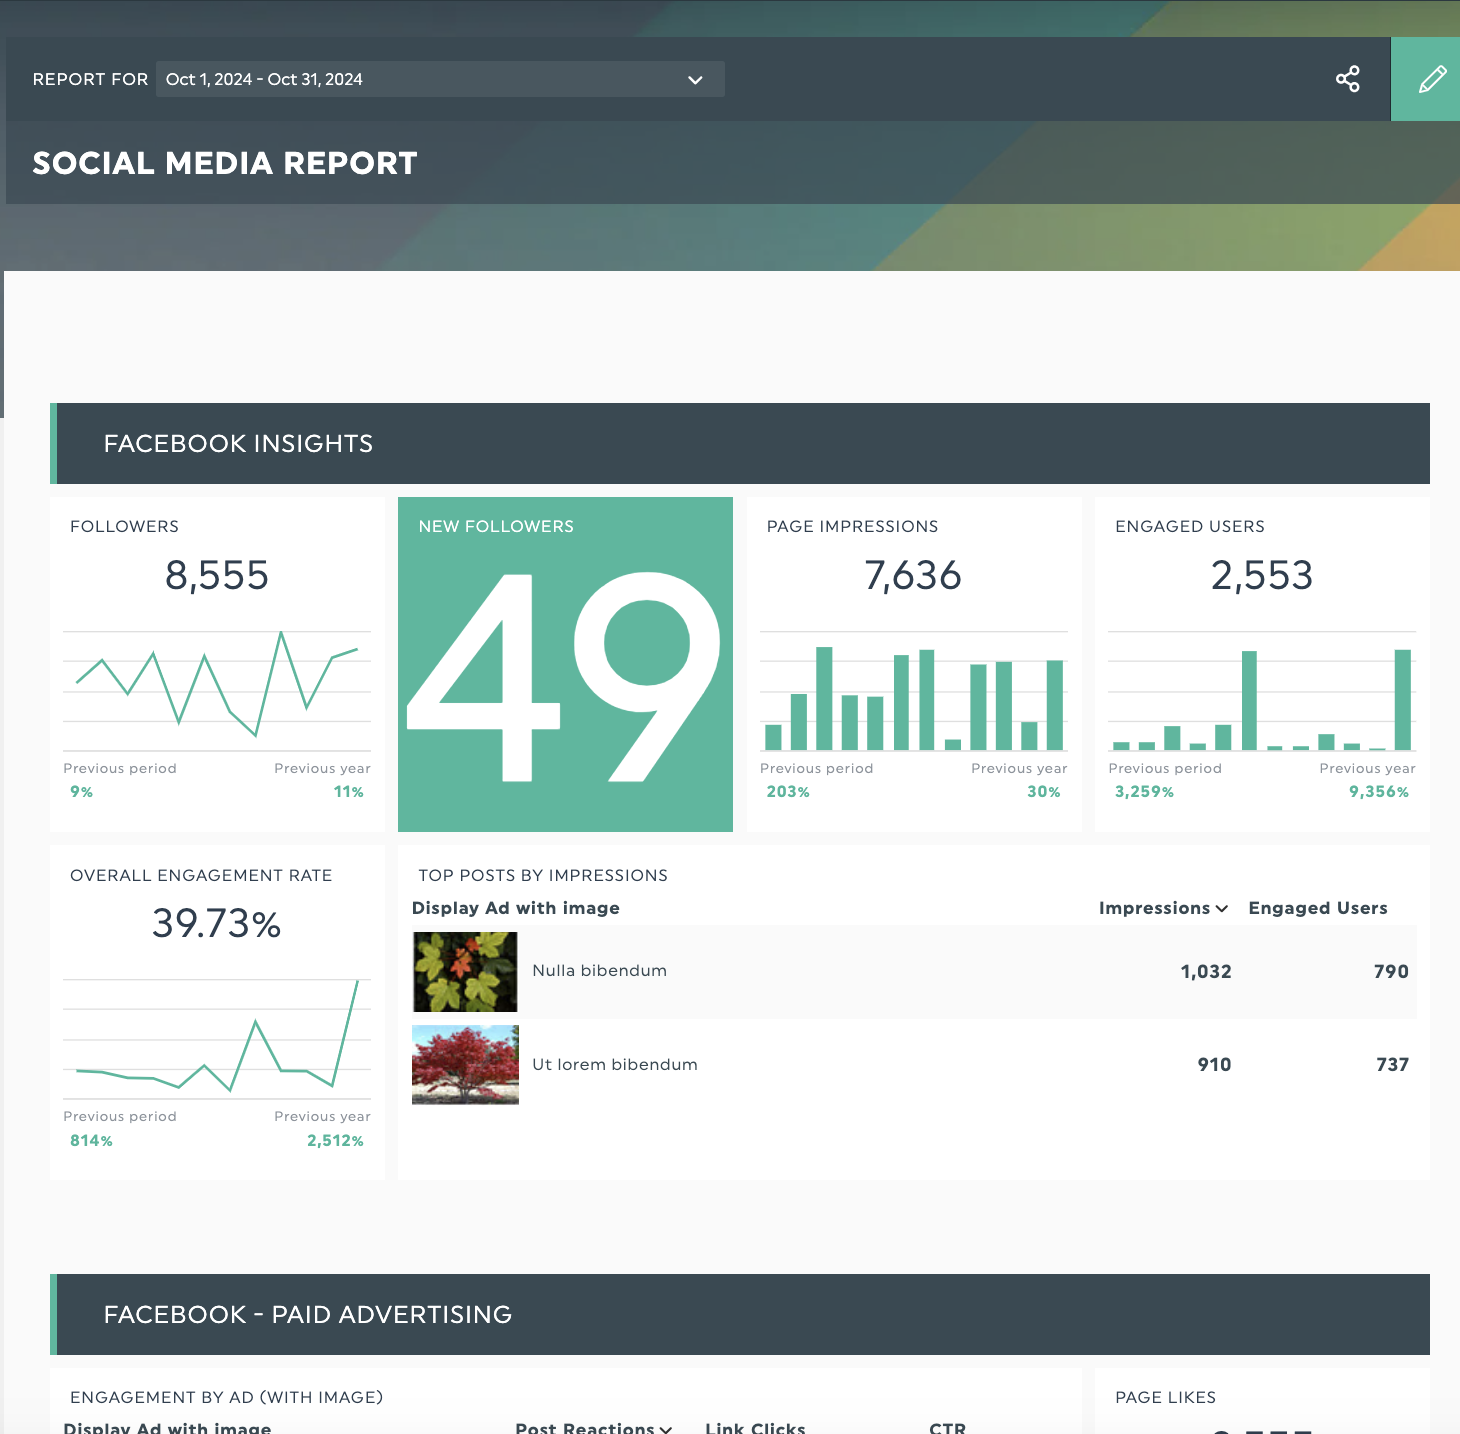Click Engaged Users previous period 3,259%
This screenshot has width=1460, height=1434.
coord(1144,791)
